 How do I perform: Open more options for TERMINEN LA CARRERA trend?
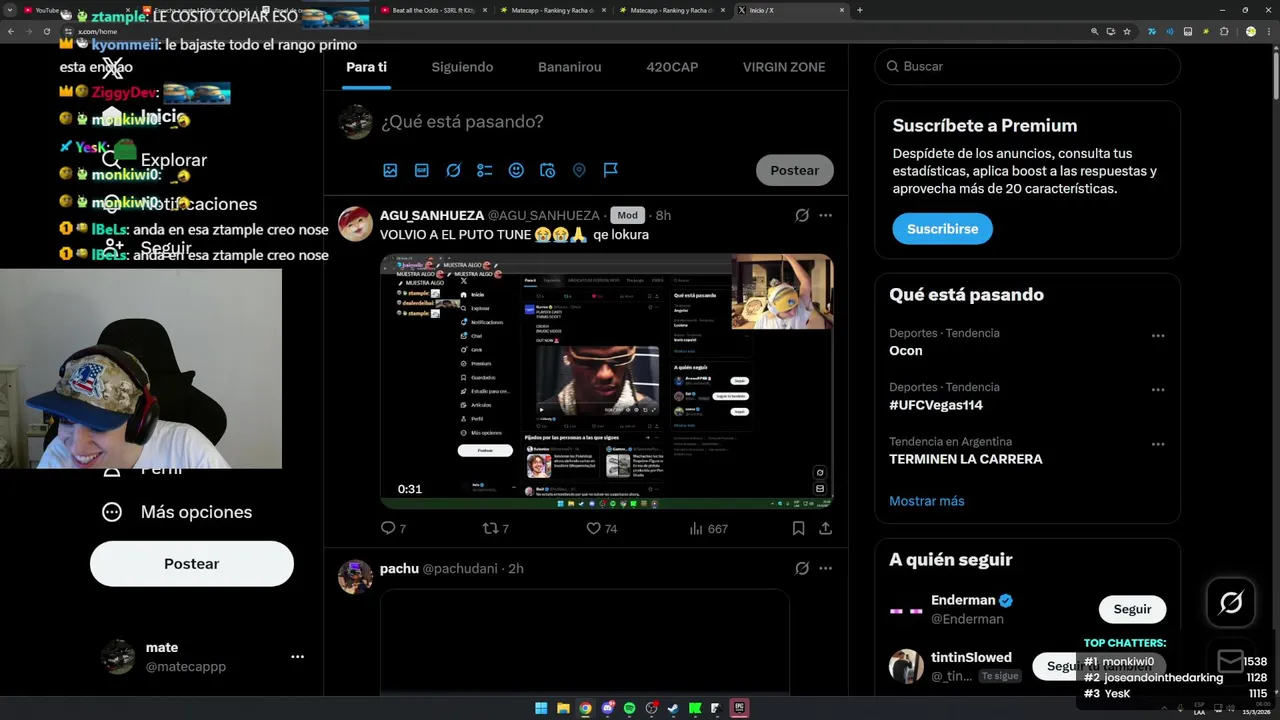coord(1158,444)
